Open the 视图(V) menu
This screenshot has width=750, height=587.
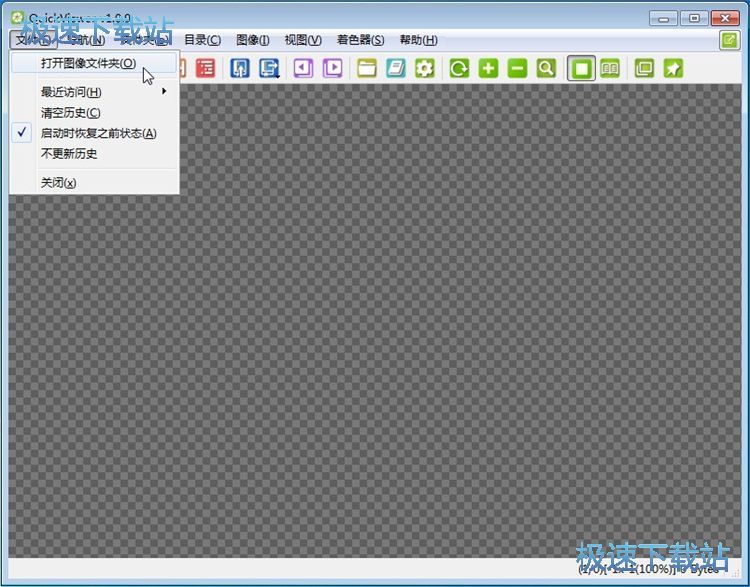point(303,40)
